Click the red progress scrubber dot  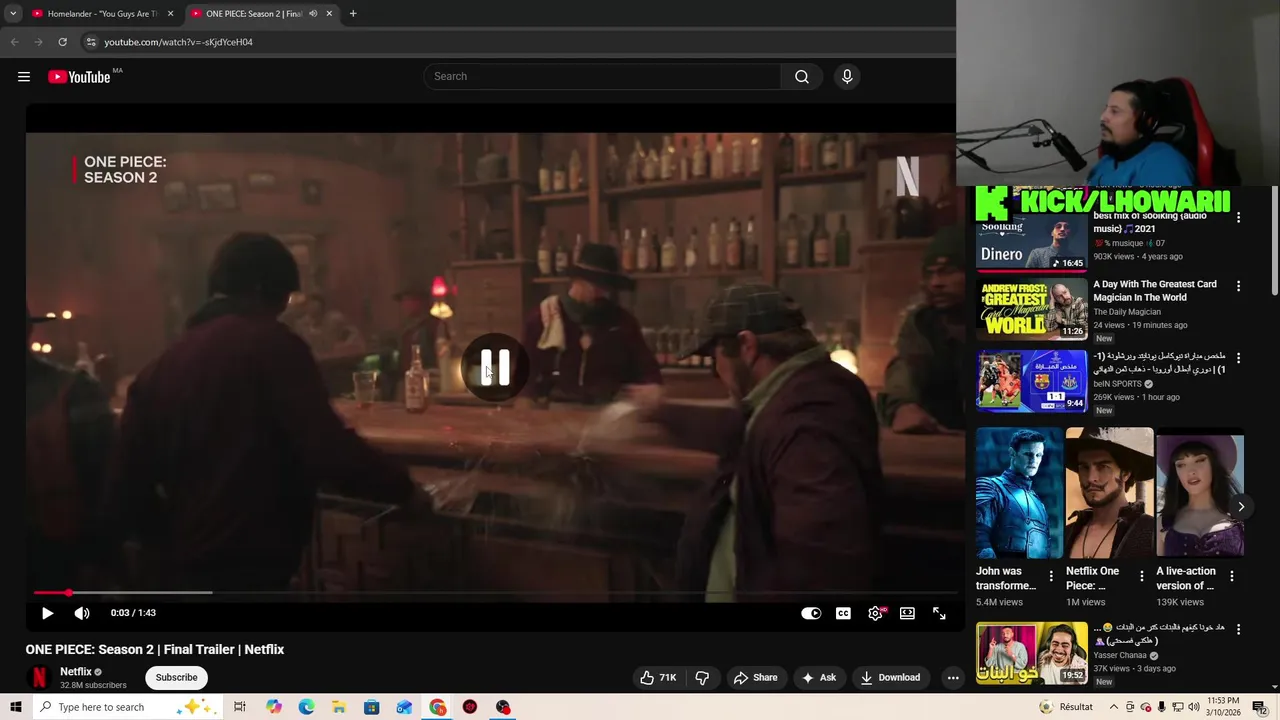(68, 593)
